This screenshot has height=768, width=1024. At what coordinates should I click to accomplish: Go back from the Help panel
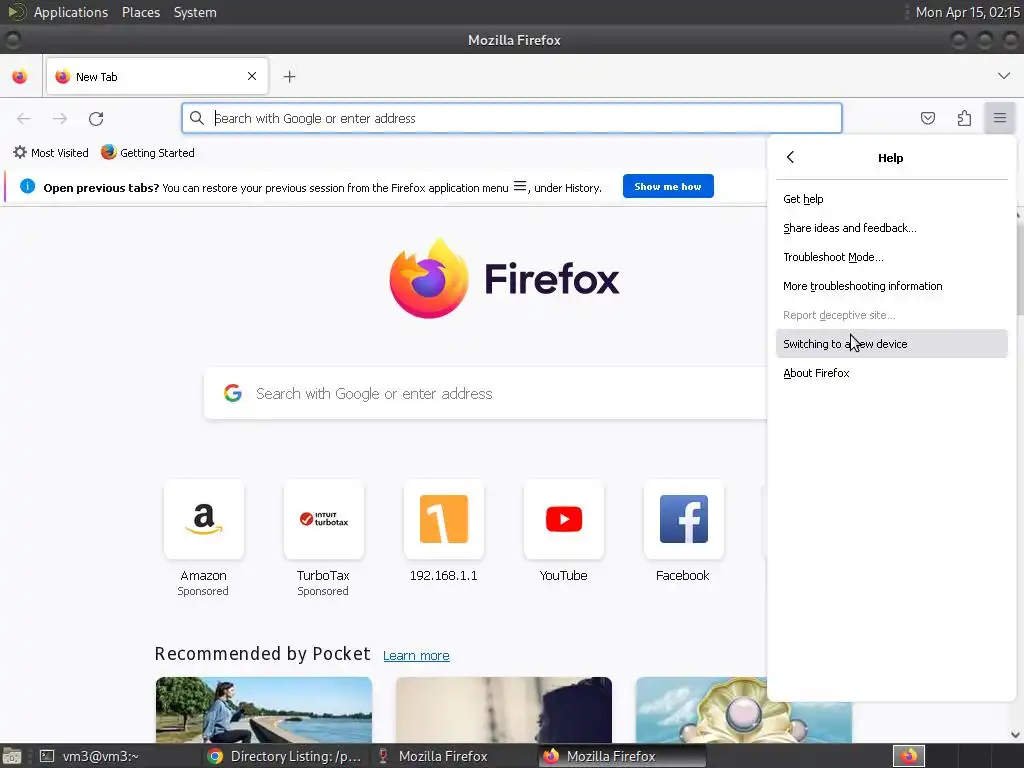coord(790,157)
